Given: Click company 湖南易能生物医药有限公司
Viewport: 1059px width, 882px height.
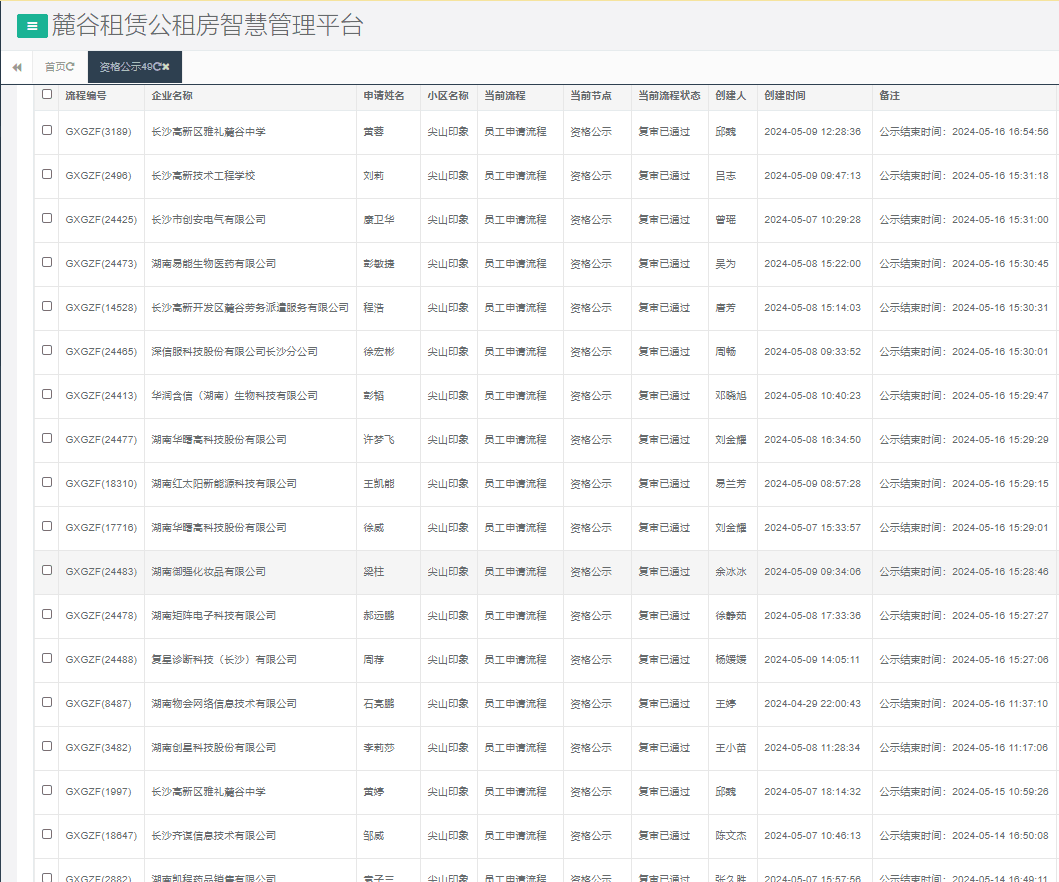Looking at the screenshot, I should pos(213,264).
